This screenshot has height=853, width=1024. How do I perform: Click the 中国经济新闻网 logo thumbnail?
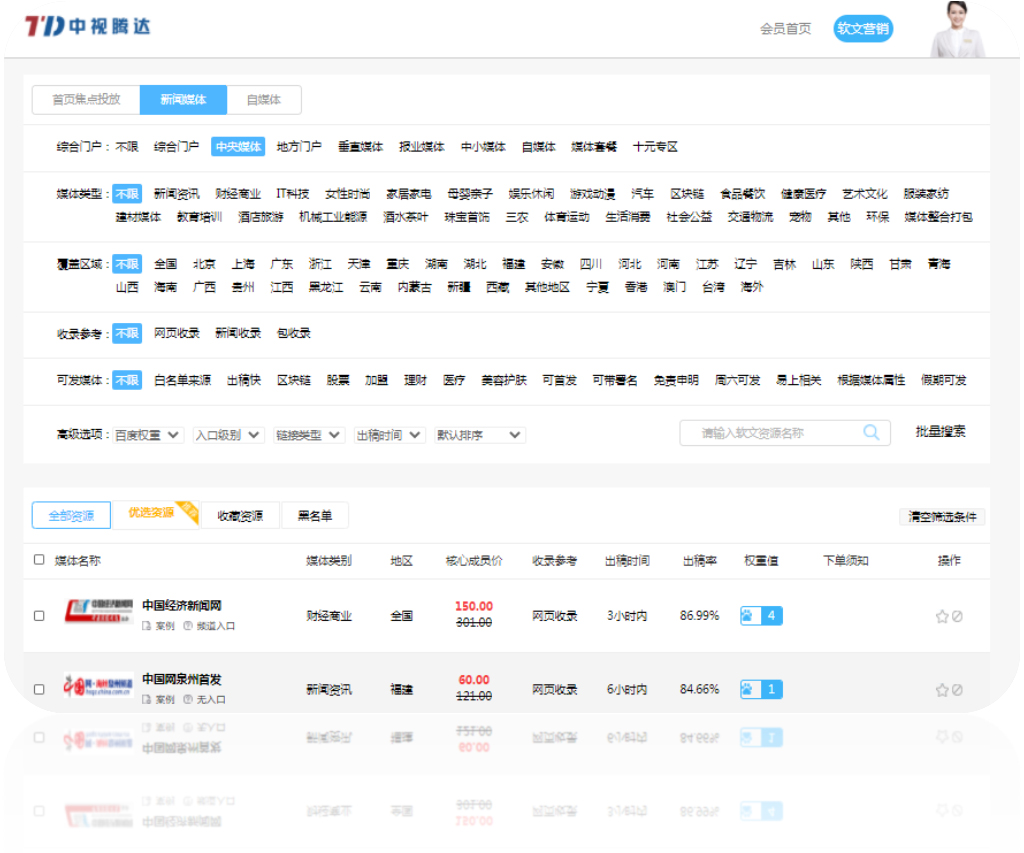(99, 611)
